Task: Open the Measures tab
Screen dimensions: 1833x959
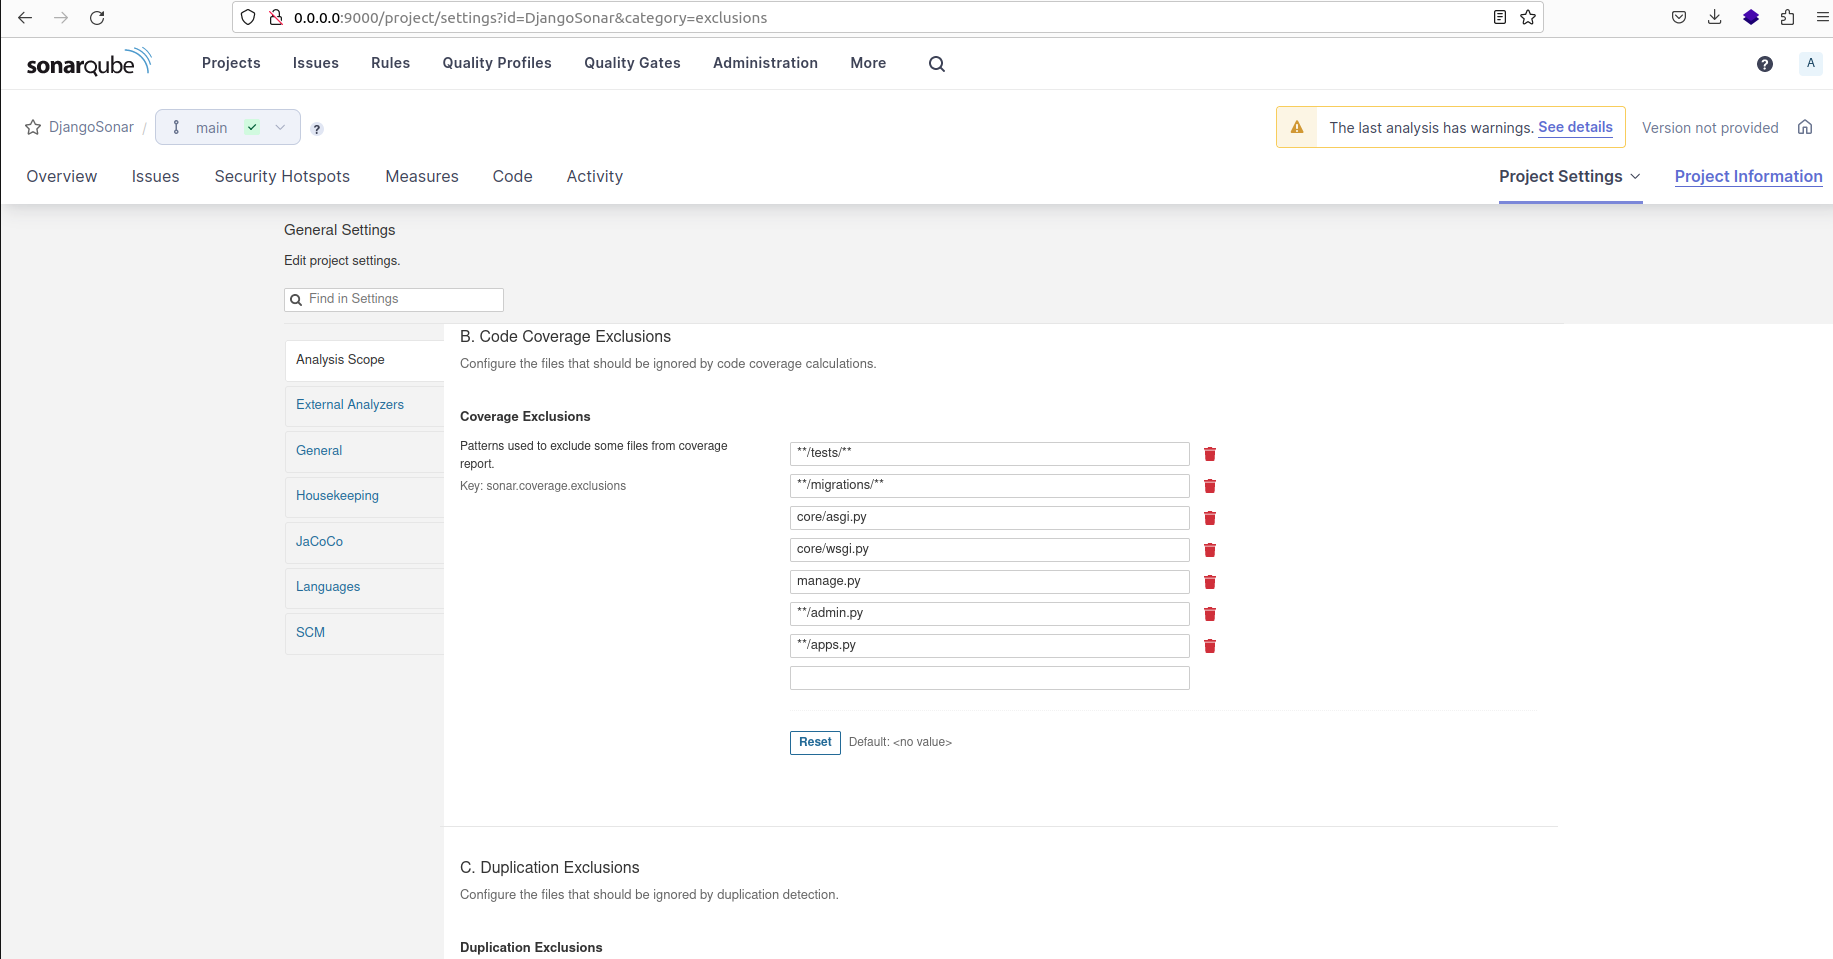Action: click(422, 176)
